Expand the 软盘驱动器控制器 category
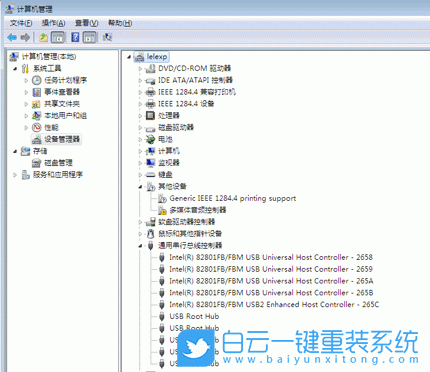Viewport: 430px width, 372px height. click(x=140, y=222)
